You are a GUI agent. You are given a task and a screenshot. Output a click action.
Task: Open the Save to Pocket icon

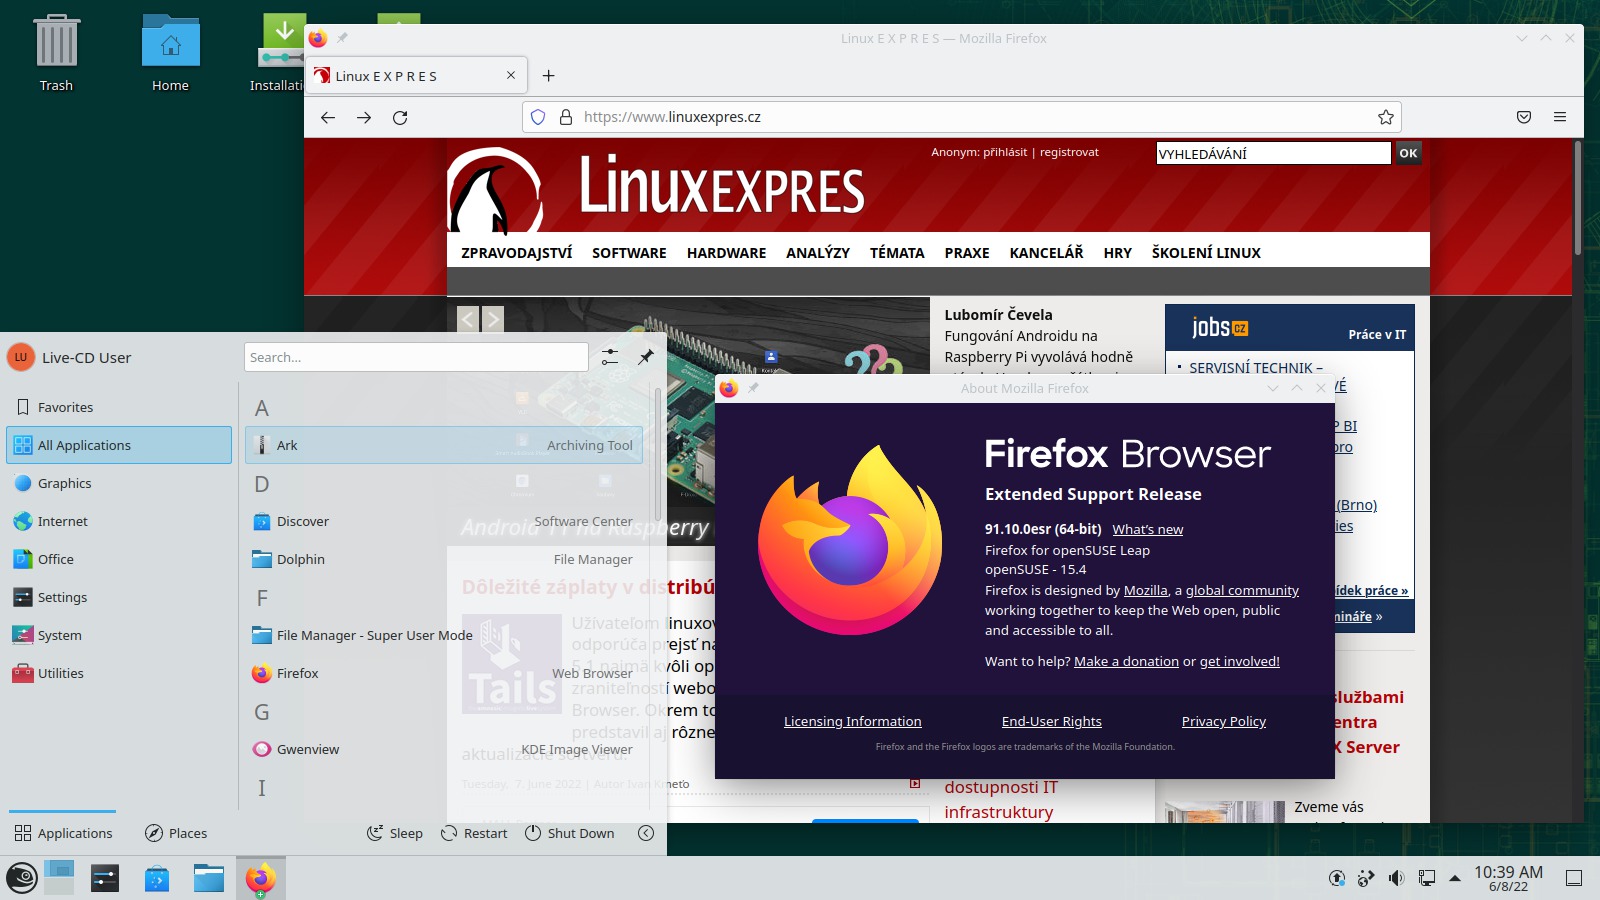click(1524, 117)
